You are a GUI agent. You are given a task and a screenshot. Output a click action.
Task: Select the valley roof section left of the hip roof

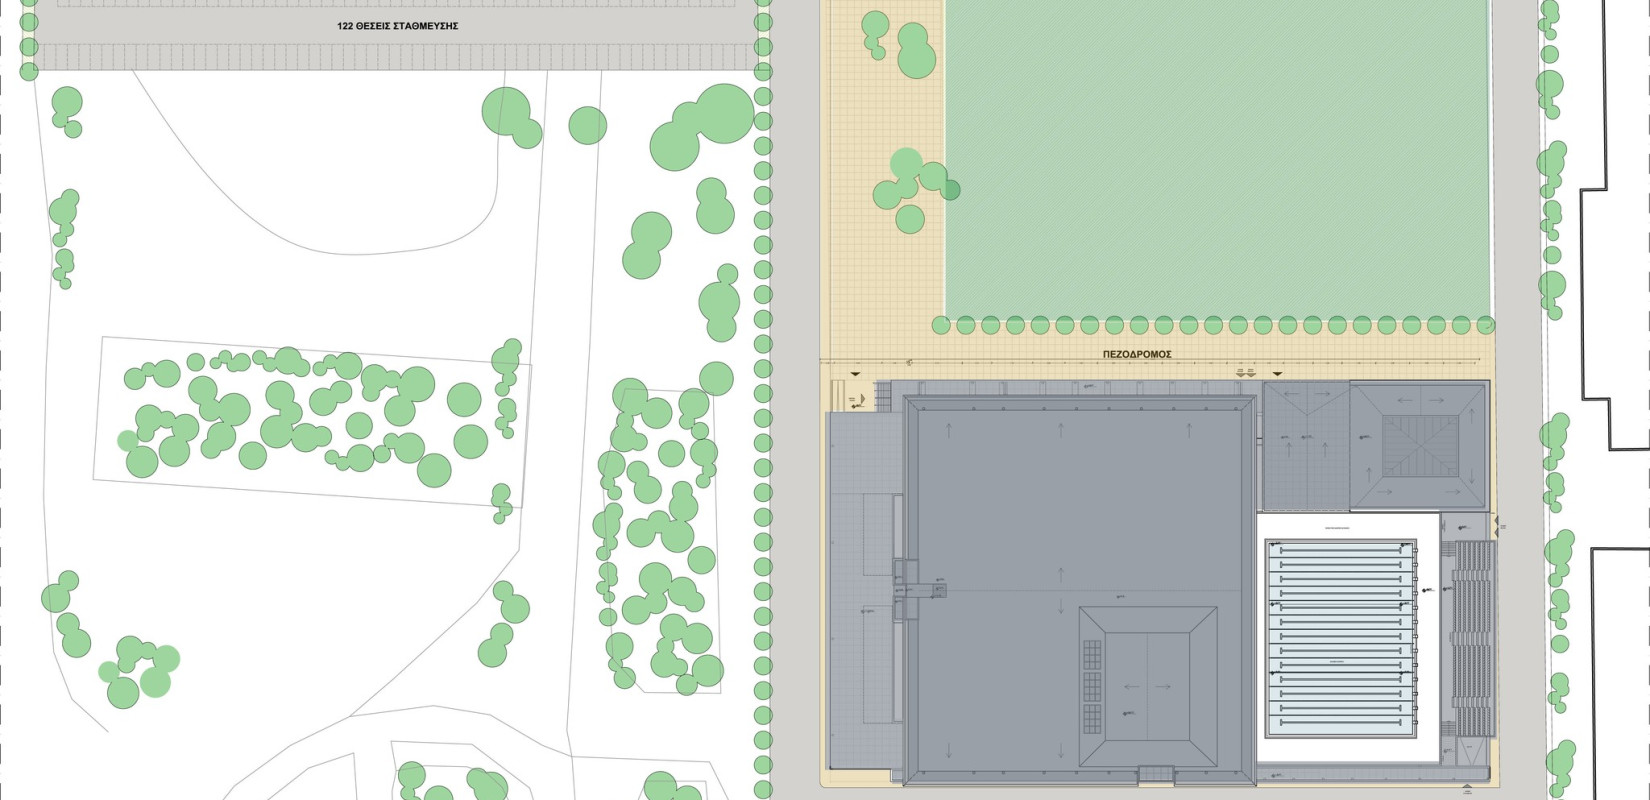(x=1305, y=445)
